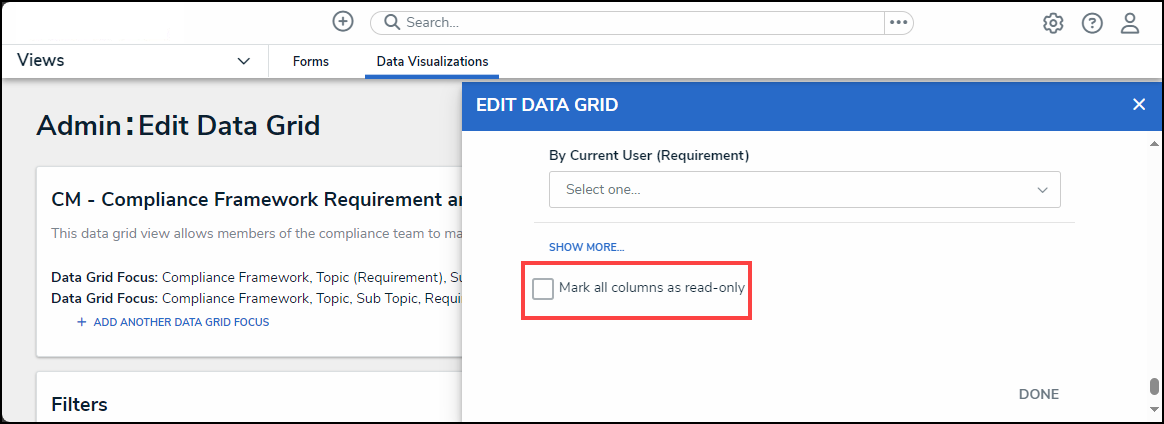Click the panel's vertical scrollbar thumb
The height and width of the screenshot is (424, 1164).
click(x=1154, y=386)
